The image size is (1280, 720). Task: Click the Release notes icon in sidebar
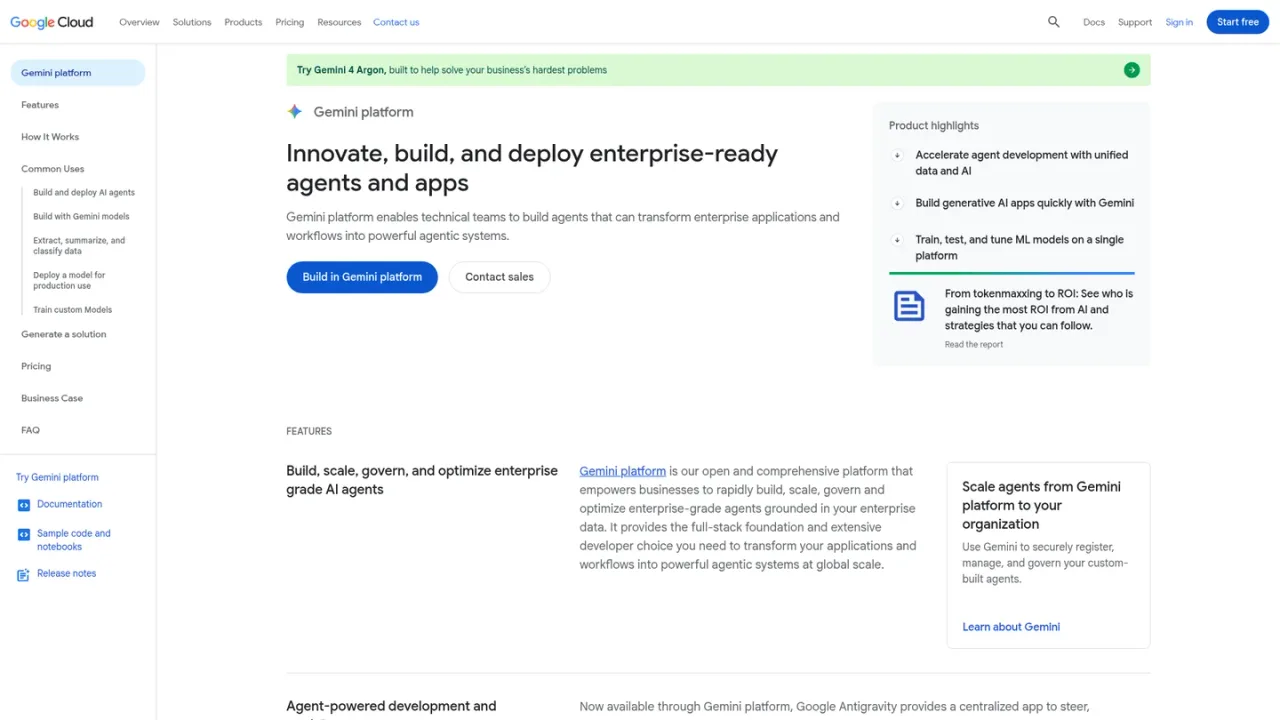pos(24,575)
